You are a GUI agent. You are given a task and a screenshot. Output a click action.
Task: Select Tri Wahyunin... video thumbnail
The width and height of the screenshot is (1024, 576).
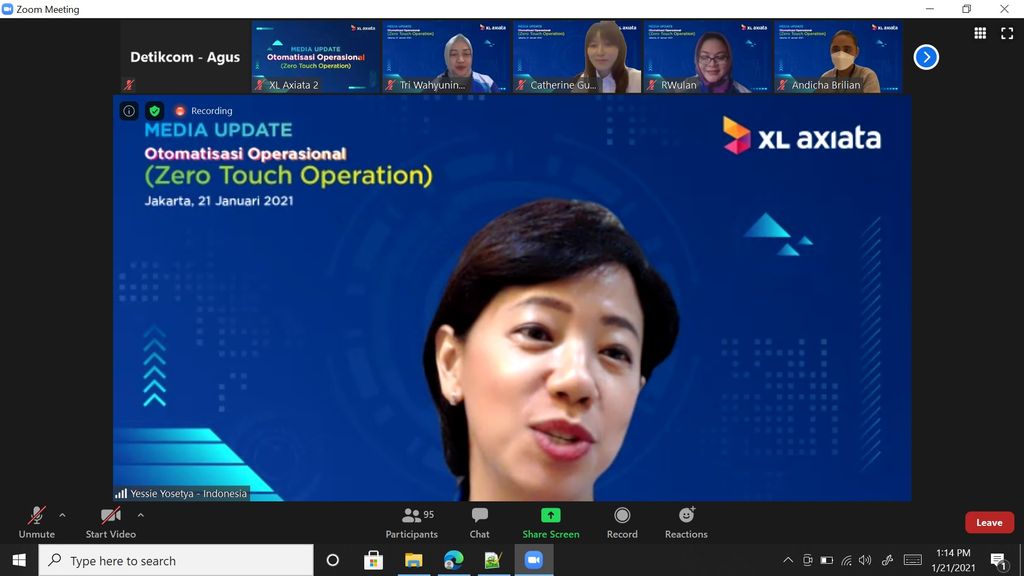446,57
